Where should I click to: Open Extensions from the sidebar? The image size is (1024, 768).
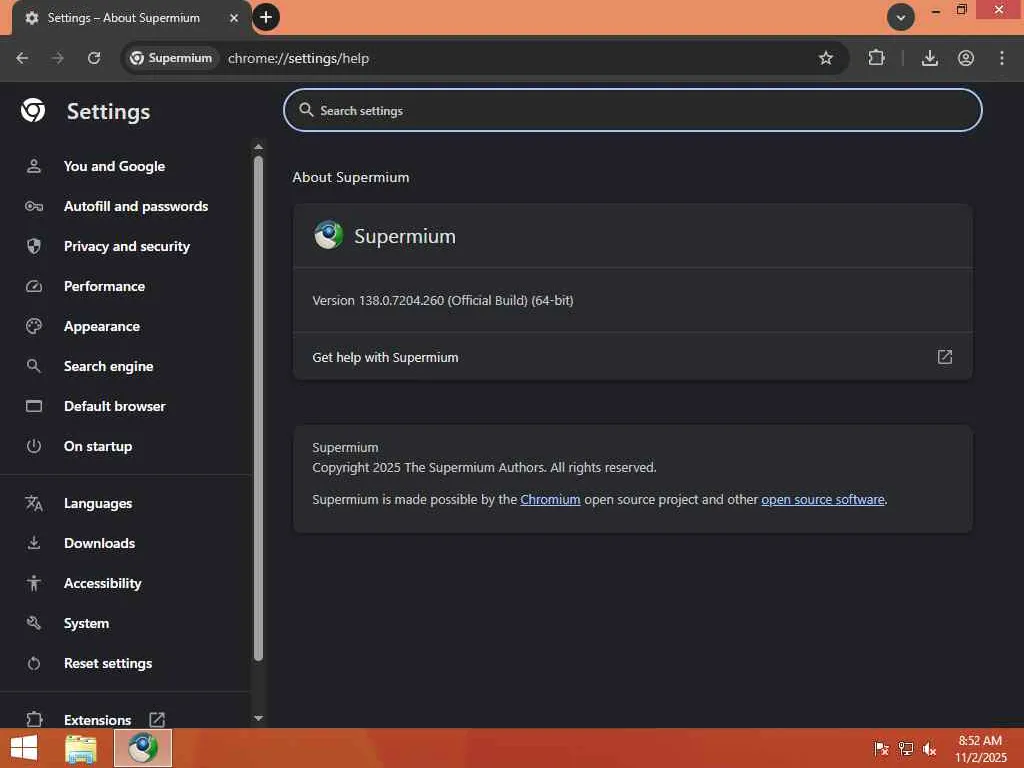97,720
